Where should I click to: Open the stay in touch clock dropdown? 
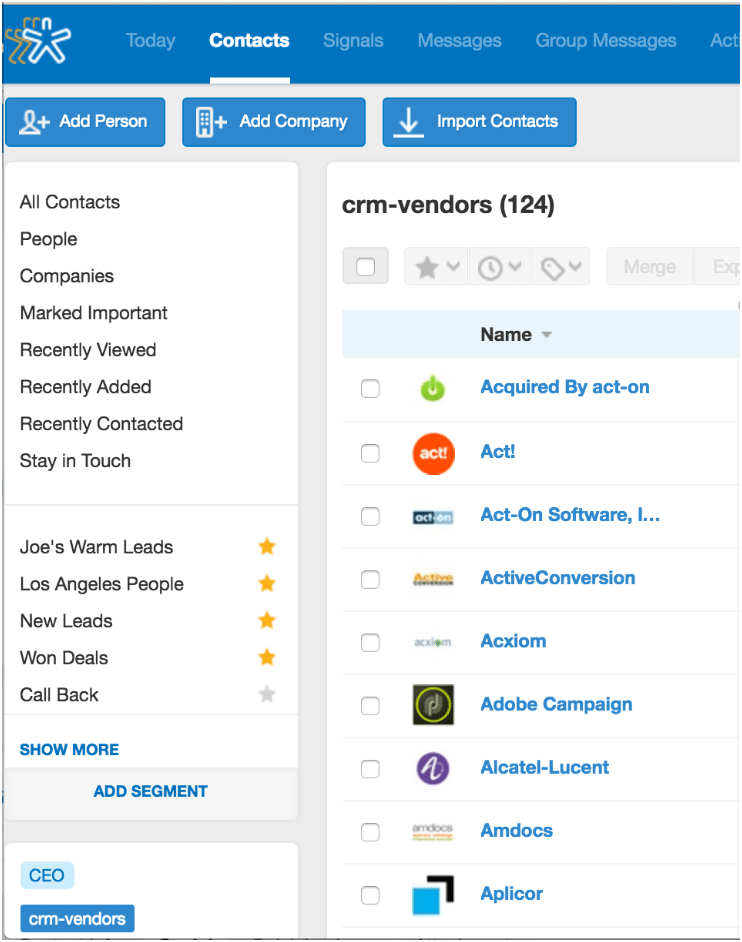[499, 267]
